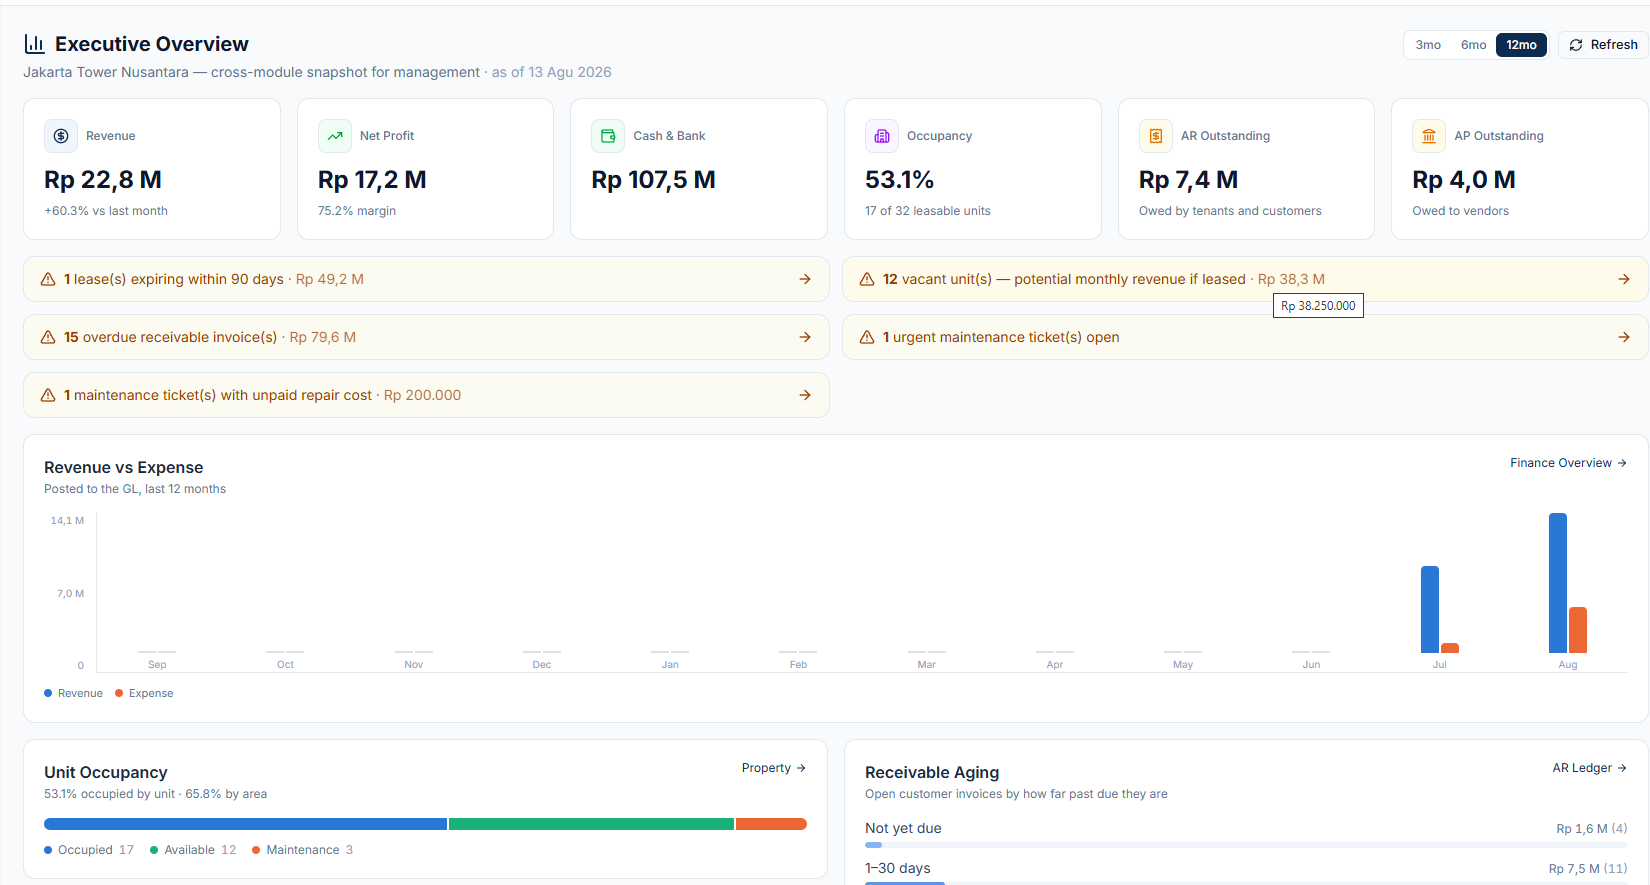The height and width of the screenshot is (885, 1650).
Task: Select the 12mo time range
Action: click(x=1521, y=45)
